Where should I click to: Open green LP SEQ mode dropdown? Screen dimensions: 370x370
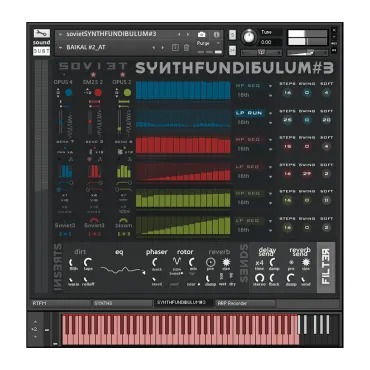(x=270, y=221)
